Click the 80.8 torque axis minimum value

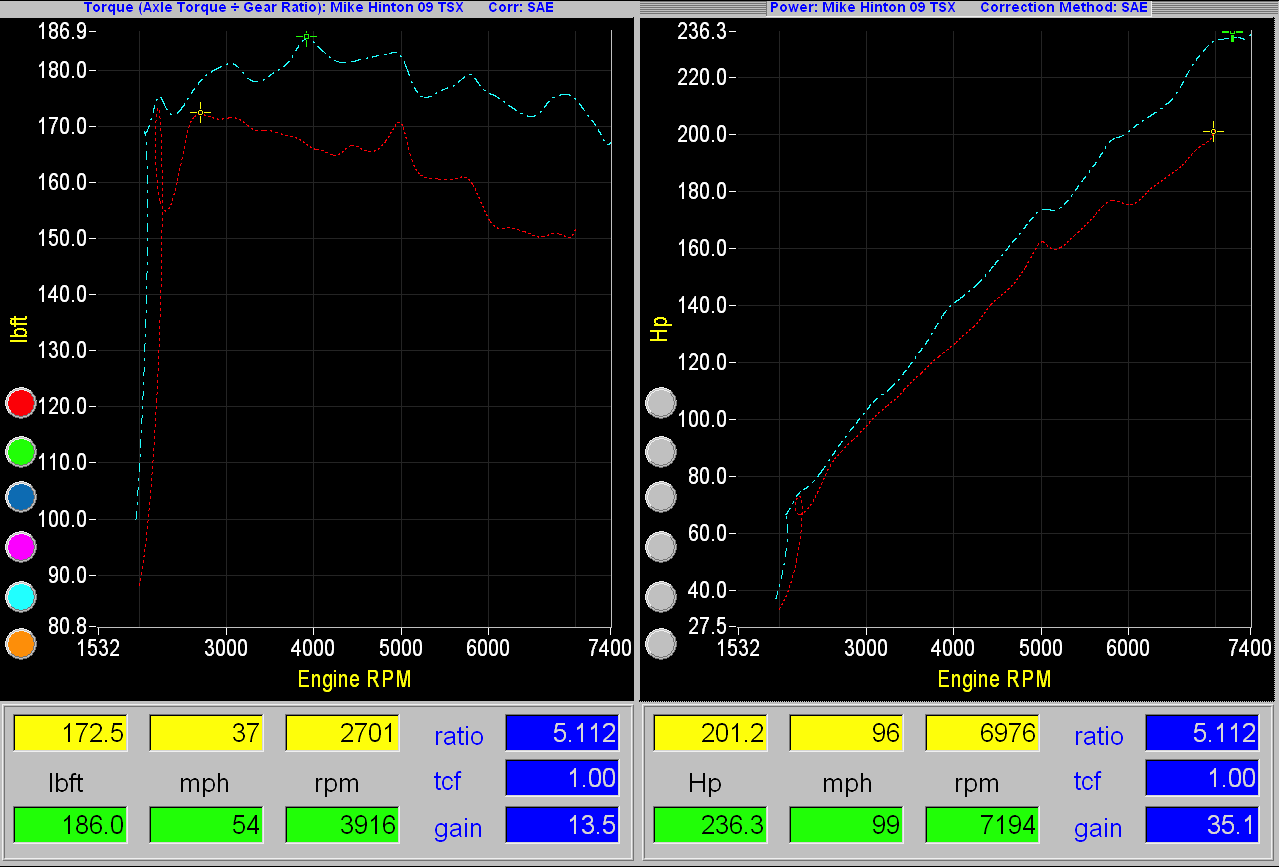click(67, 627)
